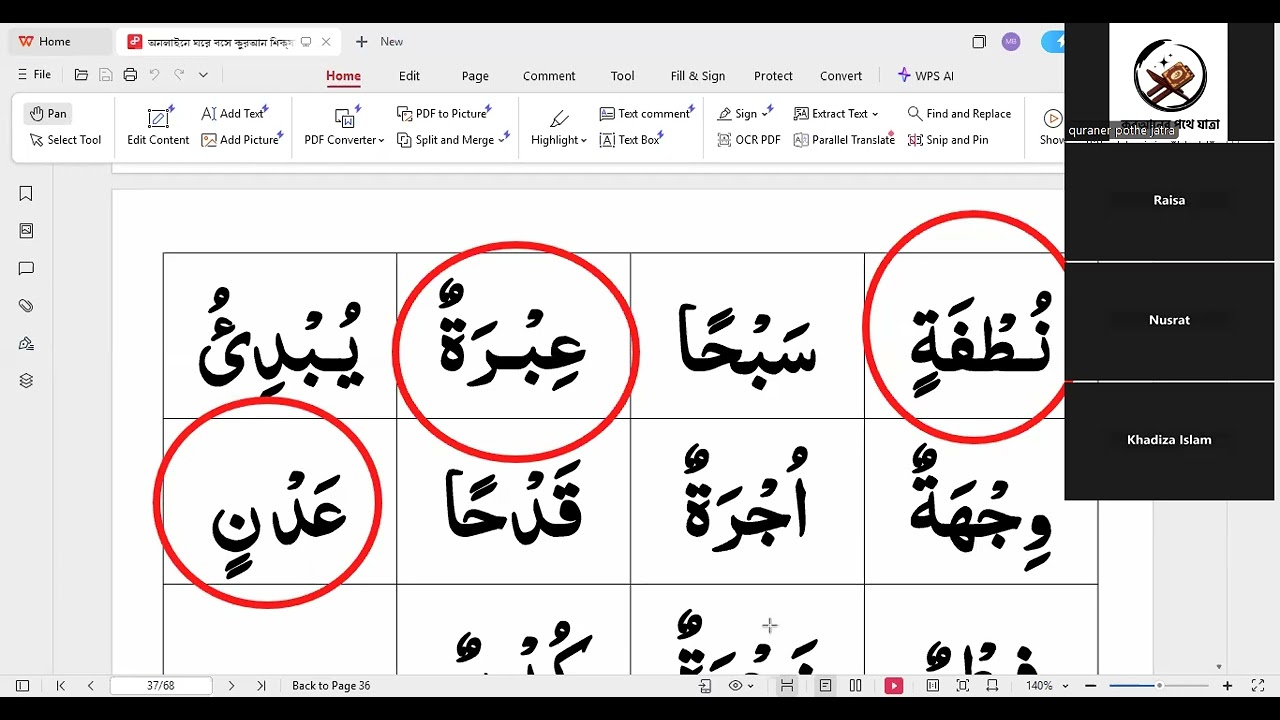
Task: Click the New tab button
Action: click(378, 42)
